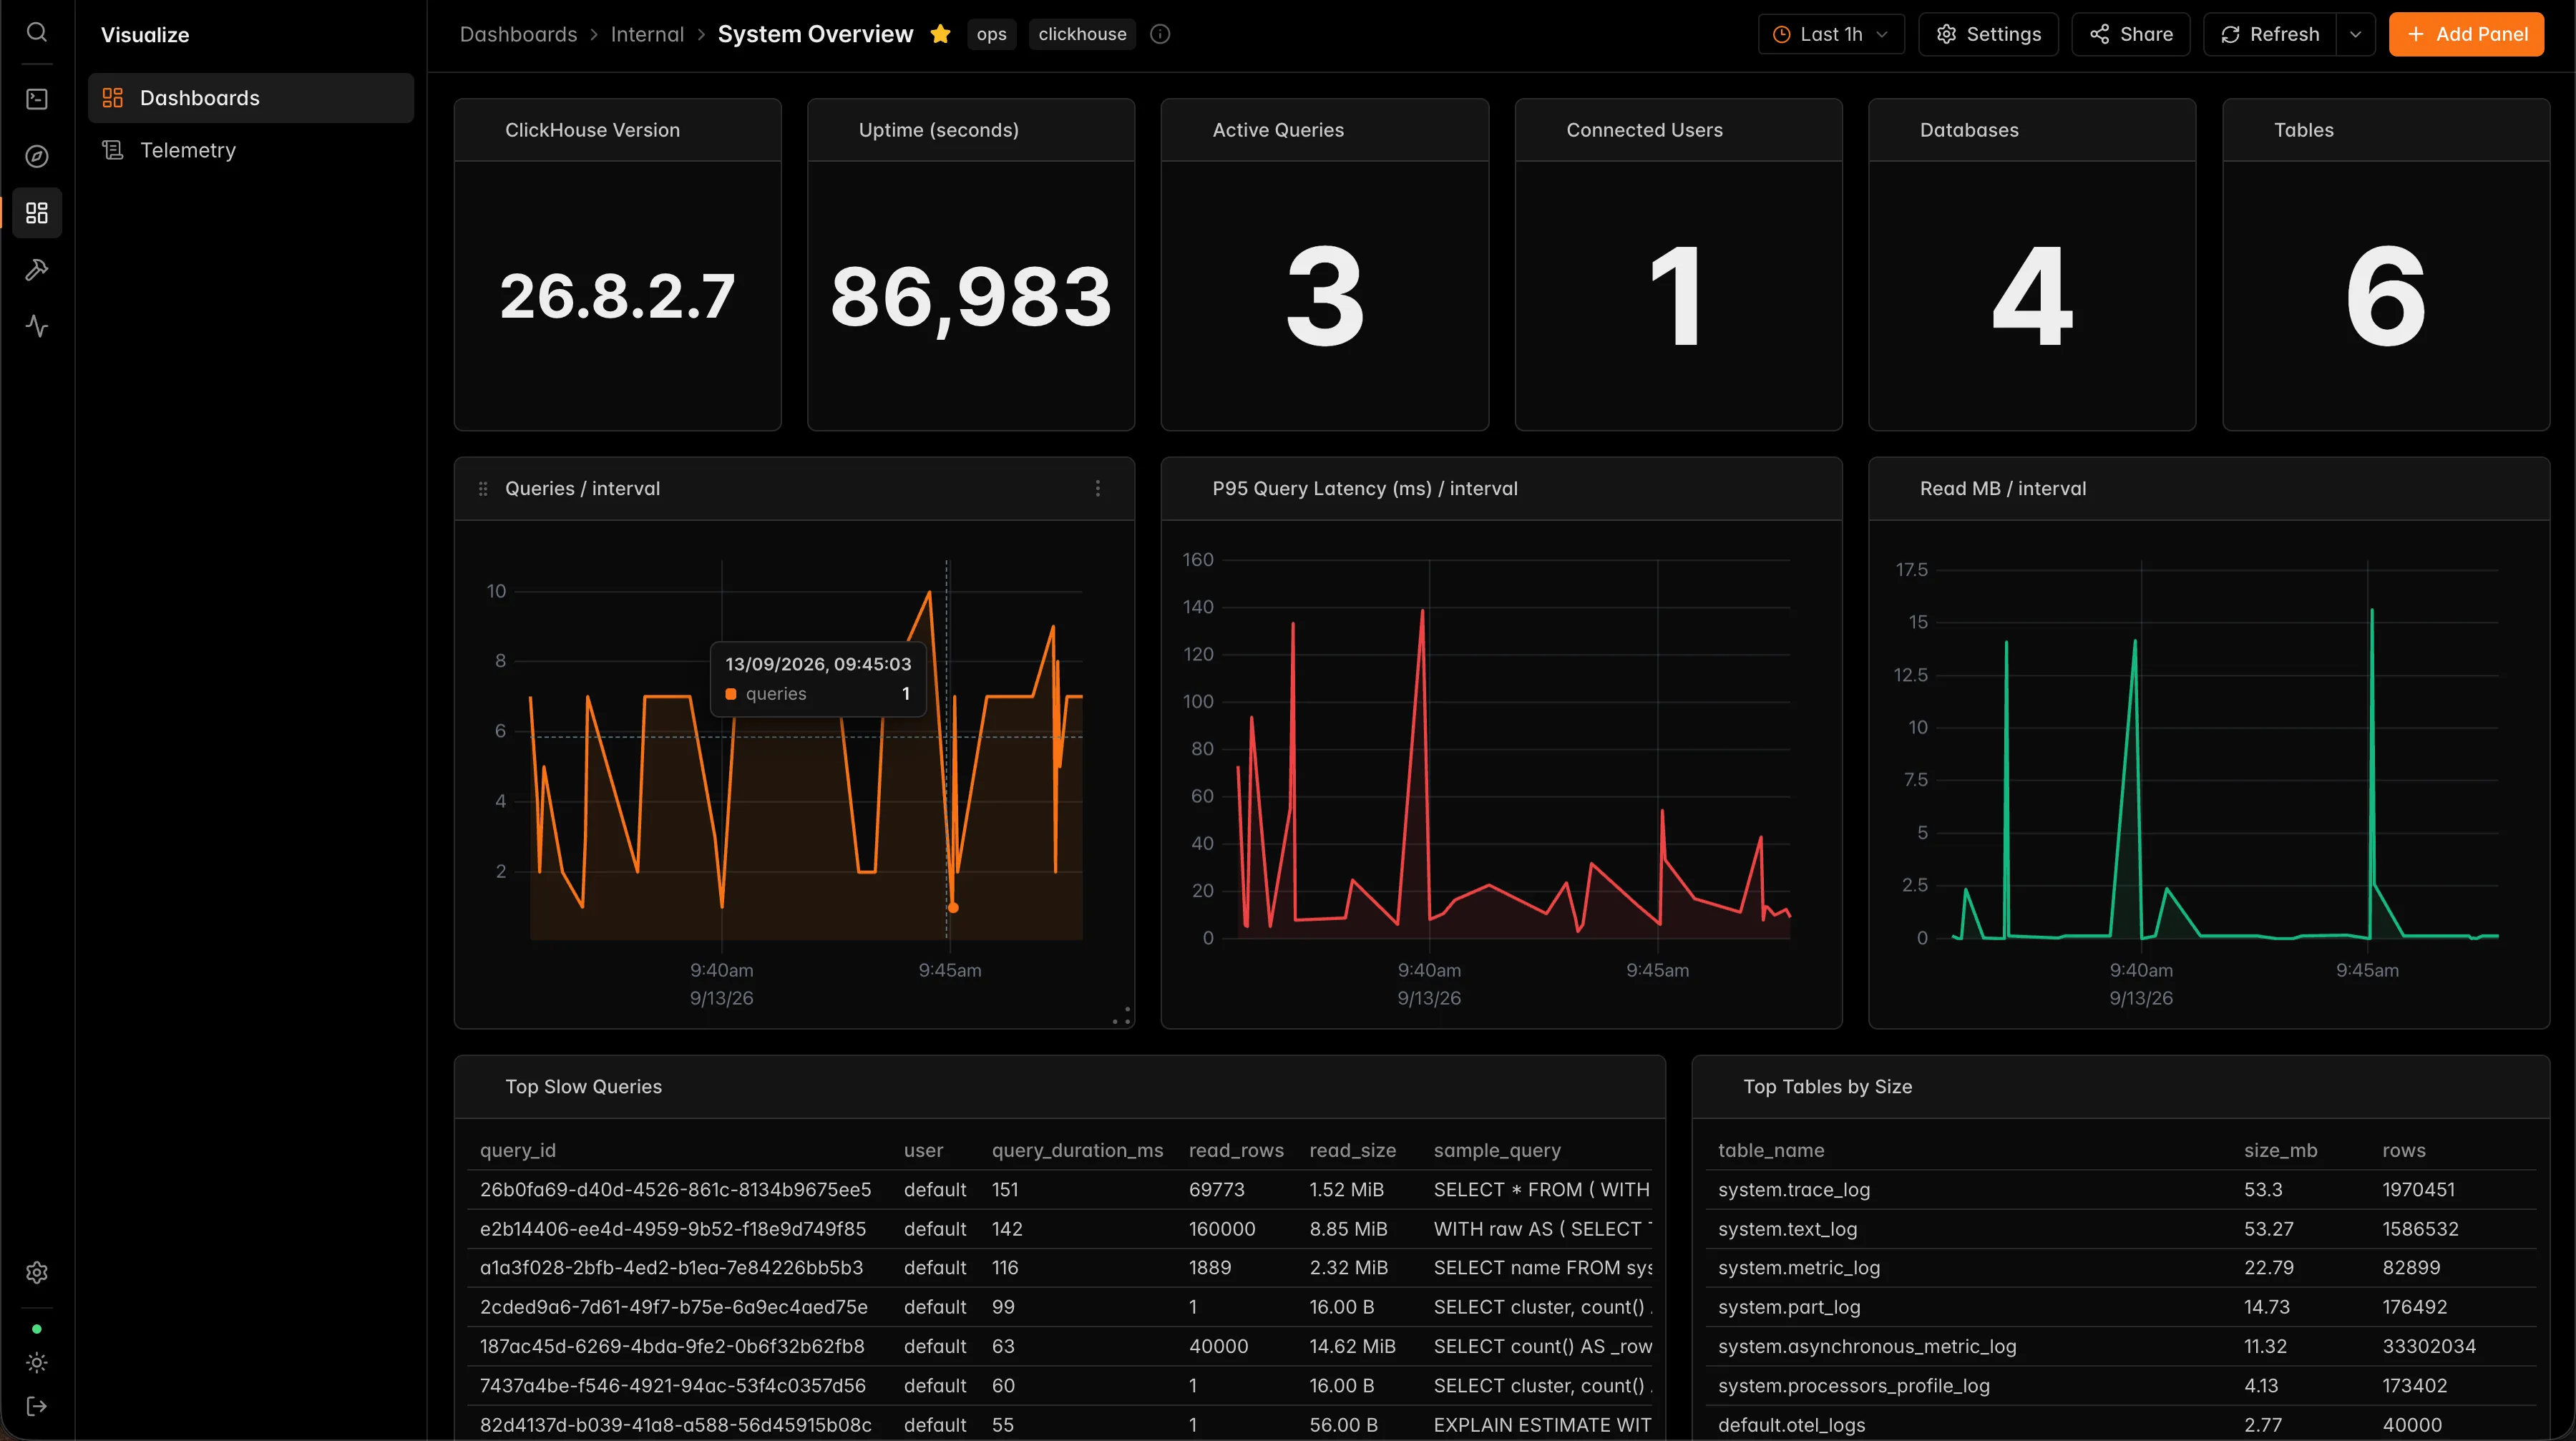
Task: Click query id 26b0fa69-d40d-4526-861c-8134b9675ee5
Action: pyautogui.click(x=675, y=1189)
